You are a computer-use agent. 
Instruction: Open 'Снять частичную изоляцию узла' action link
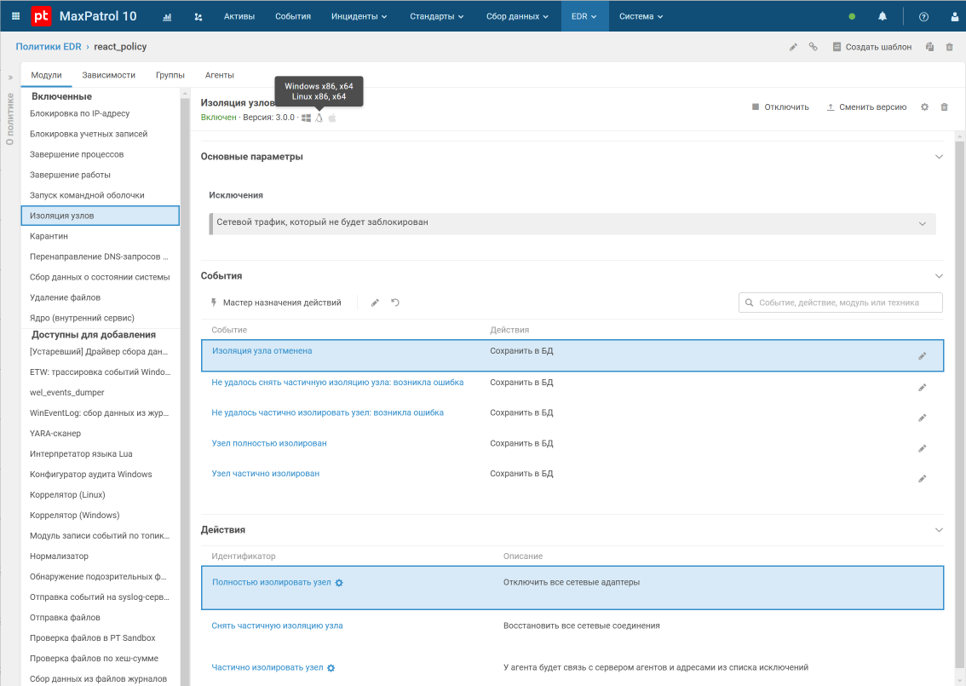[277, 626]
